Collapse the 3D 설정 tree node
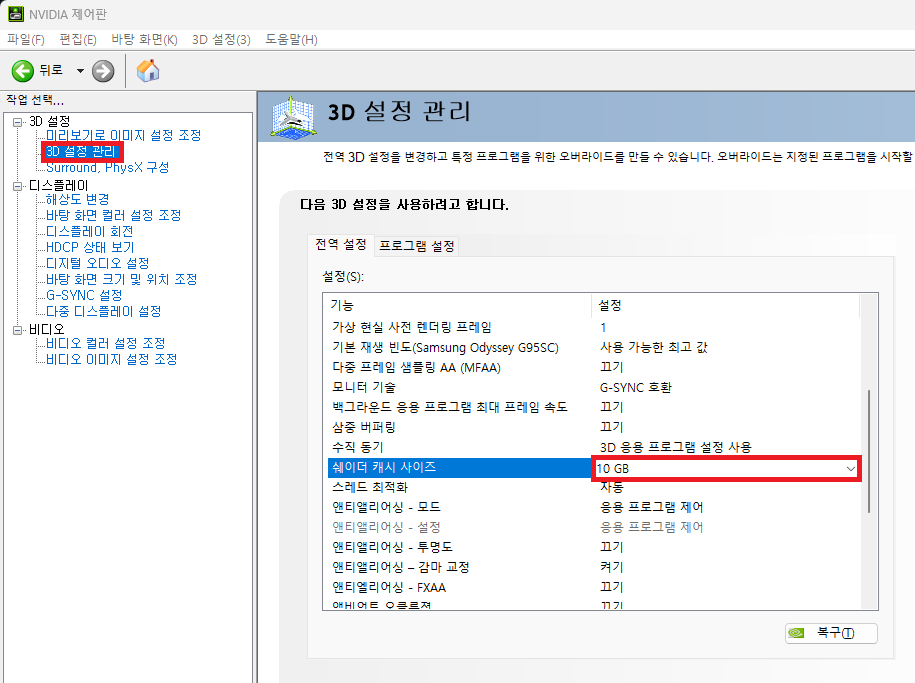The width and height of the screenshot is (915, 683). click(x=18, y=122)
